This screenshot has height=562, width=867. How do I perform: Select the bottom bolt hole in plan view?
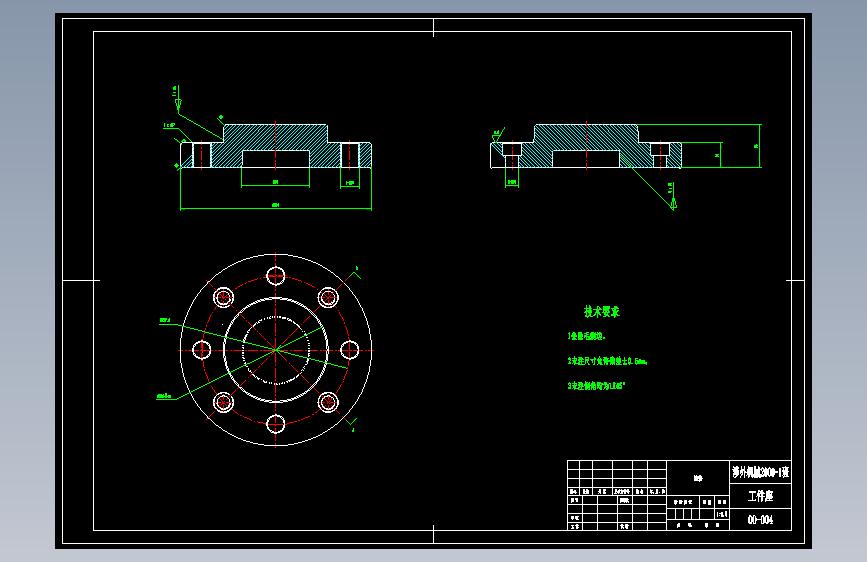275,424
